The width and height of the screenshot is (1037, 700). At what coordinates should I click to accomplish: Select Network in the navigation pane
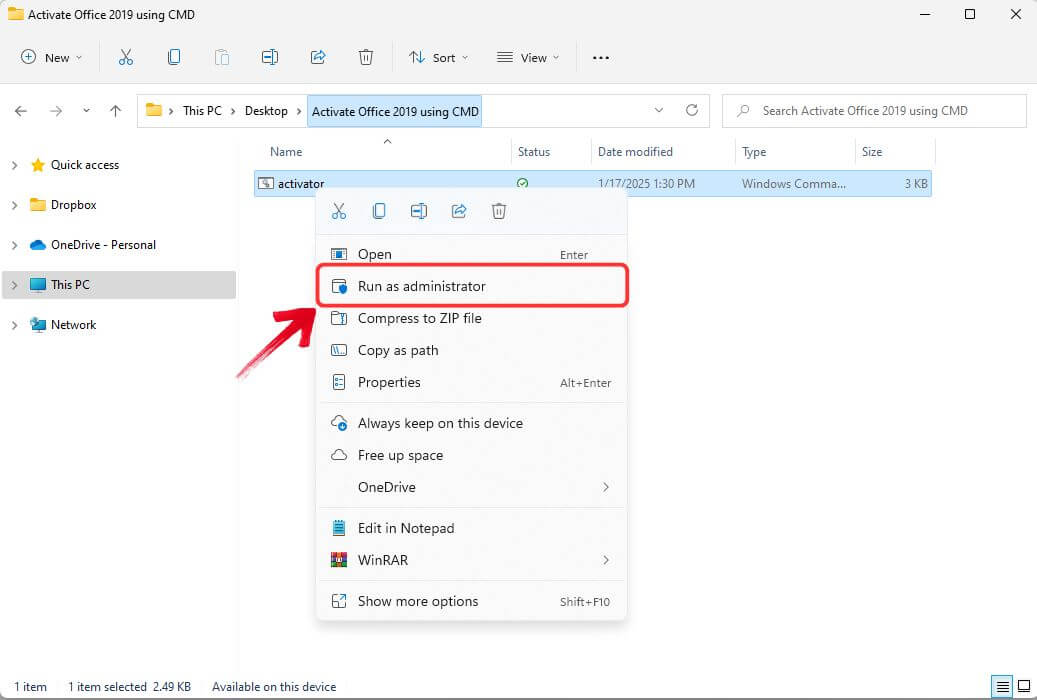pos(73,325)
